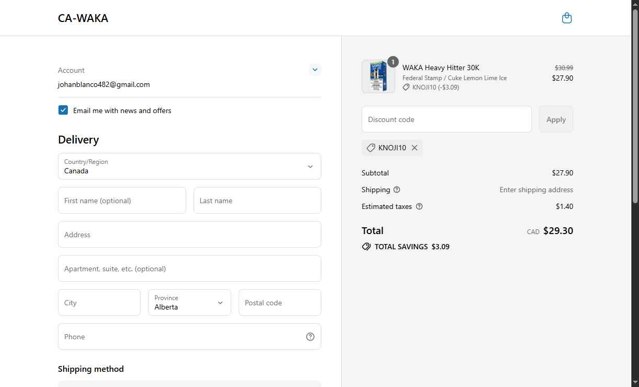Uncheck Email me with news and offers

[63, 110]
